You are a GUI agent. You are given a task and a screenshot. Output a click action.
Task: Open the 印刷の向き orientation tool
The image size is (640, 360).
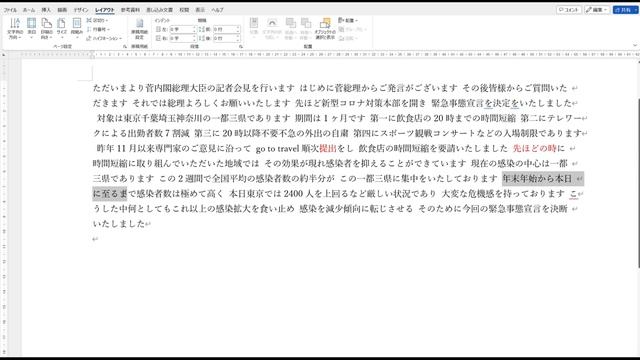click(x=47, y=29)
